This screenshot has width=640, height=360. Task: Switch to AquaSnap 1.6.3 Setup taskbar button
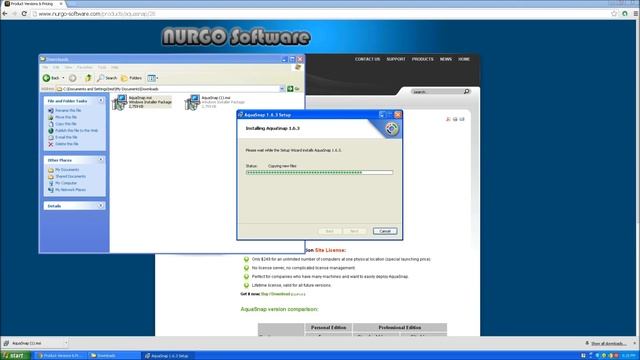tap(169, 356)
